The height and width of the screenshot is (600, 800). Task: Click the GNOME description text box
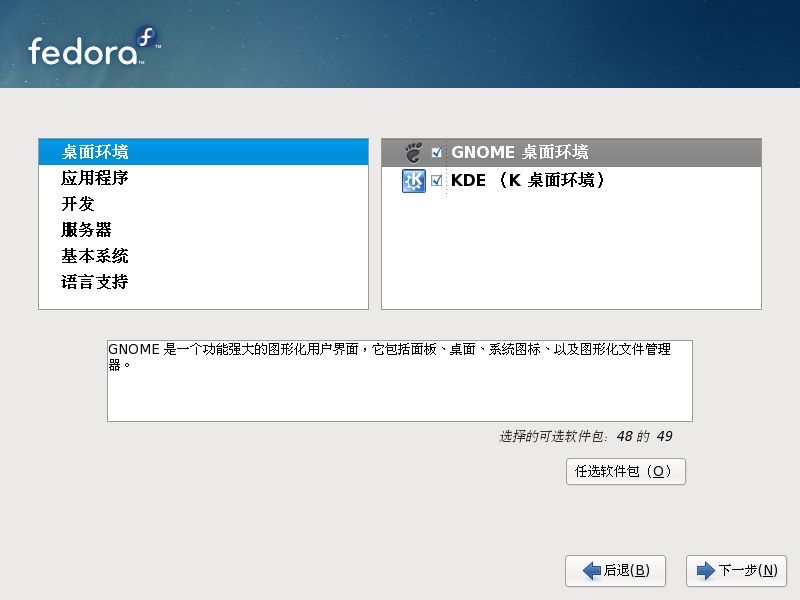tap(399, 381)
